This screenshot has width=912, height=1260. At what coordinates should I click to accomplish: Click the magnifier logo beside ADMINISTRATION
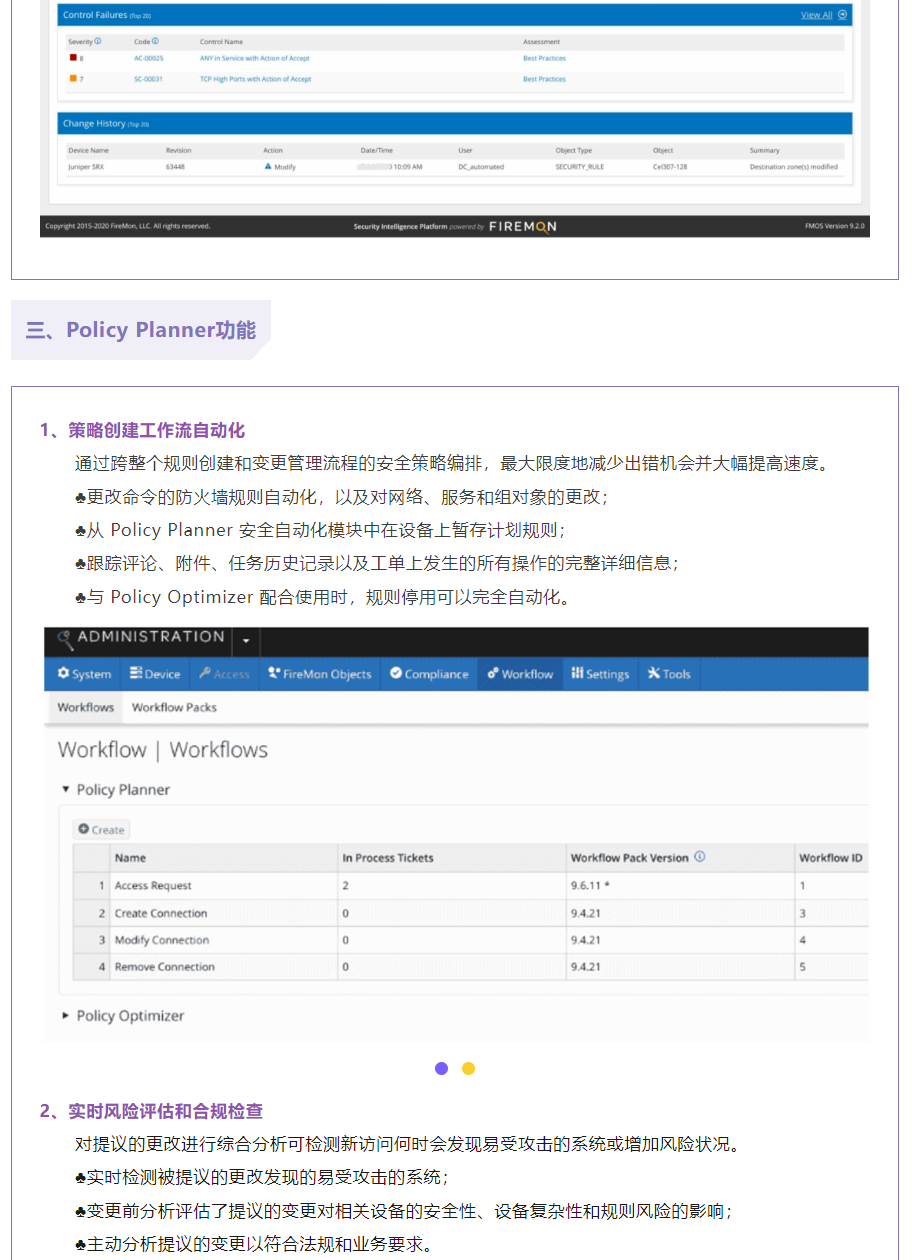[x=64, y=640]
